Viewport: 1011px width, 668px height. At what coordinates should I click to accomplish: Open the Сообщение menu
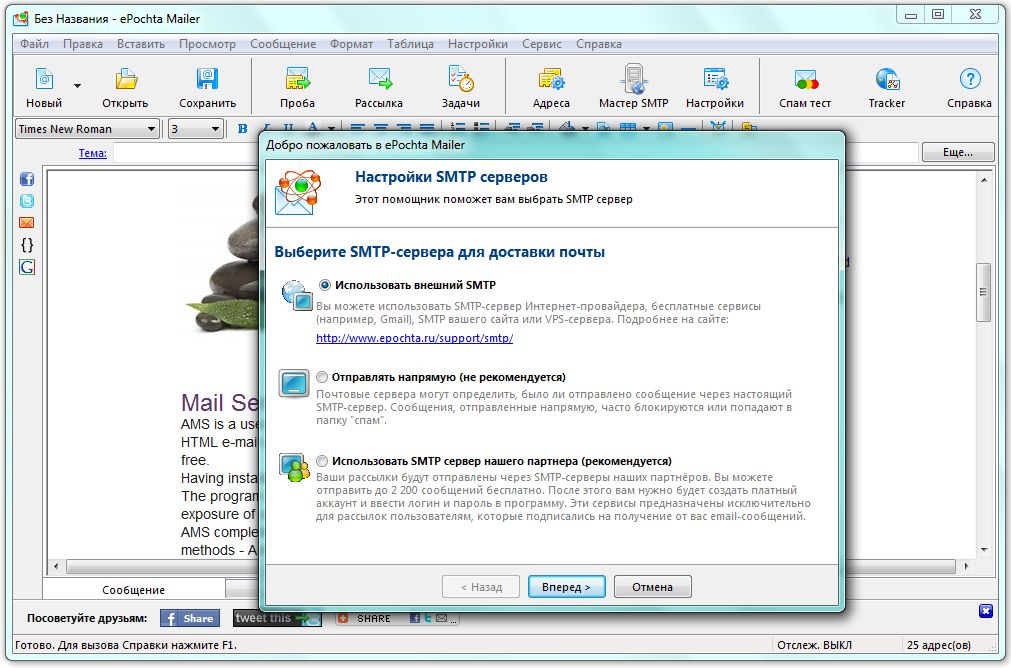283,44
